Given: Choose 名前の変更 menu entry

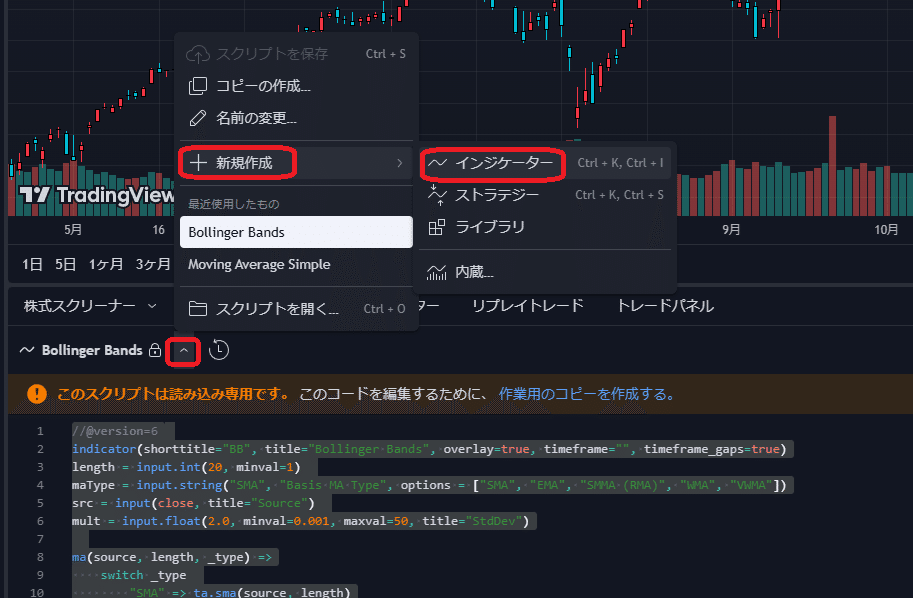Looking at the screenshot, I should (296, 118).
